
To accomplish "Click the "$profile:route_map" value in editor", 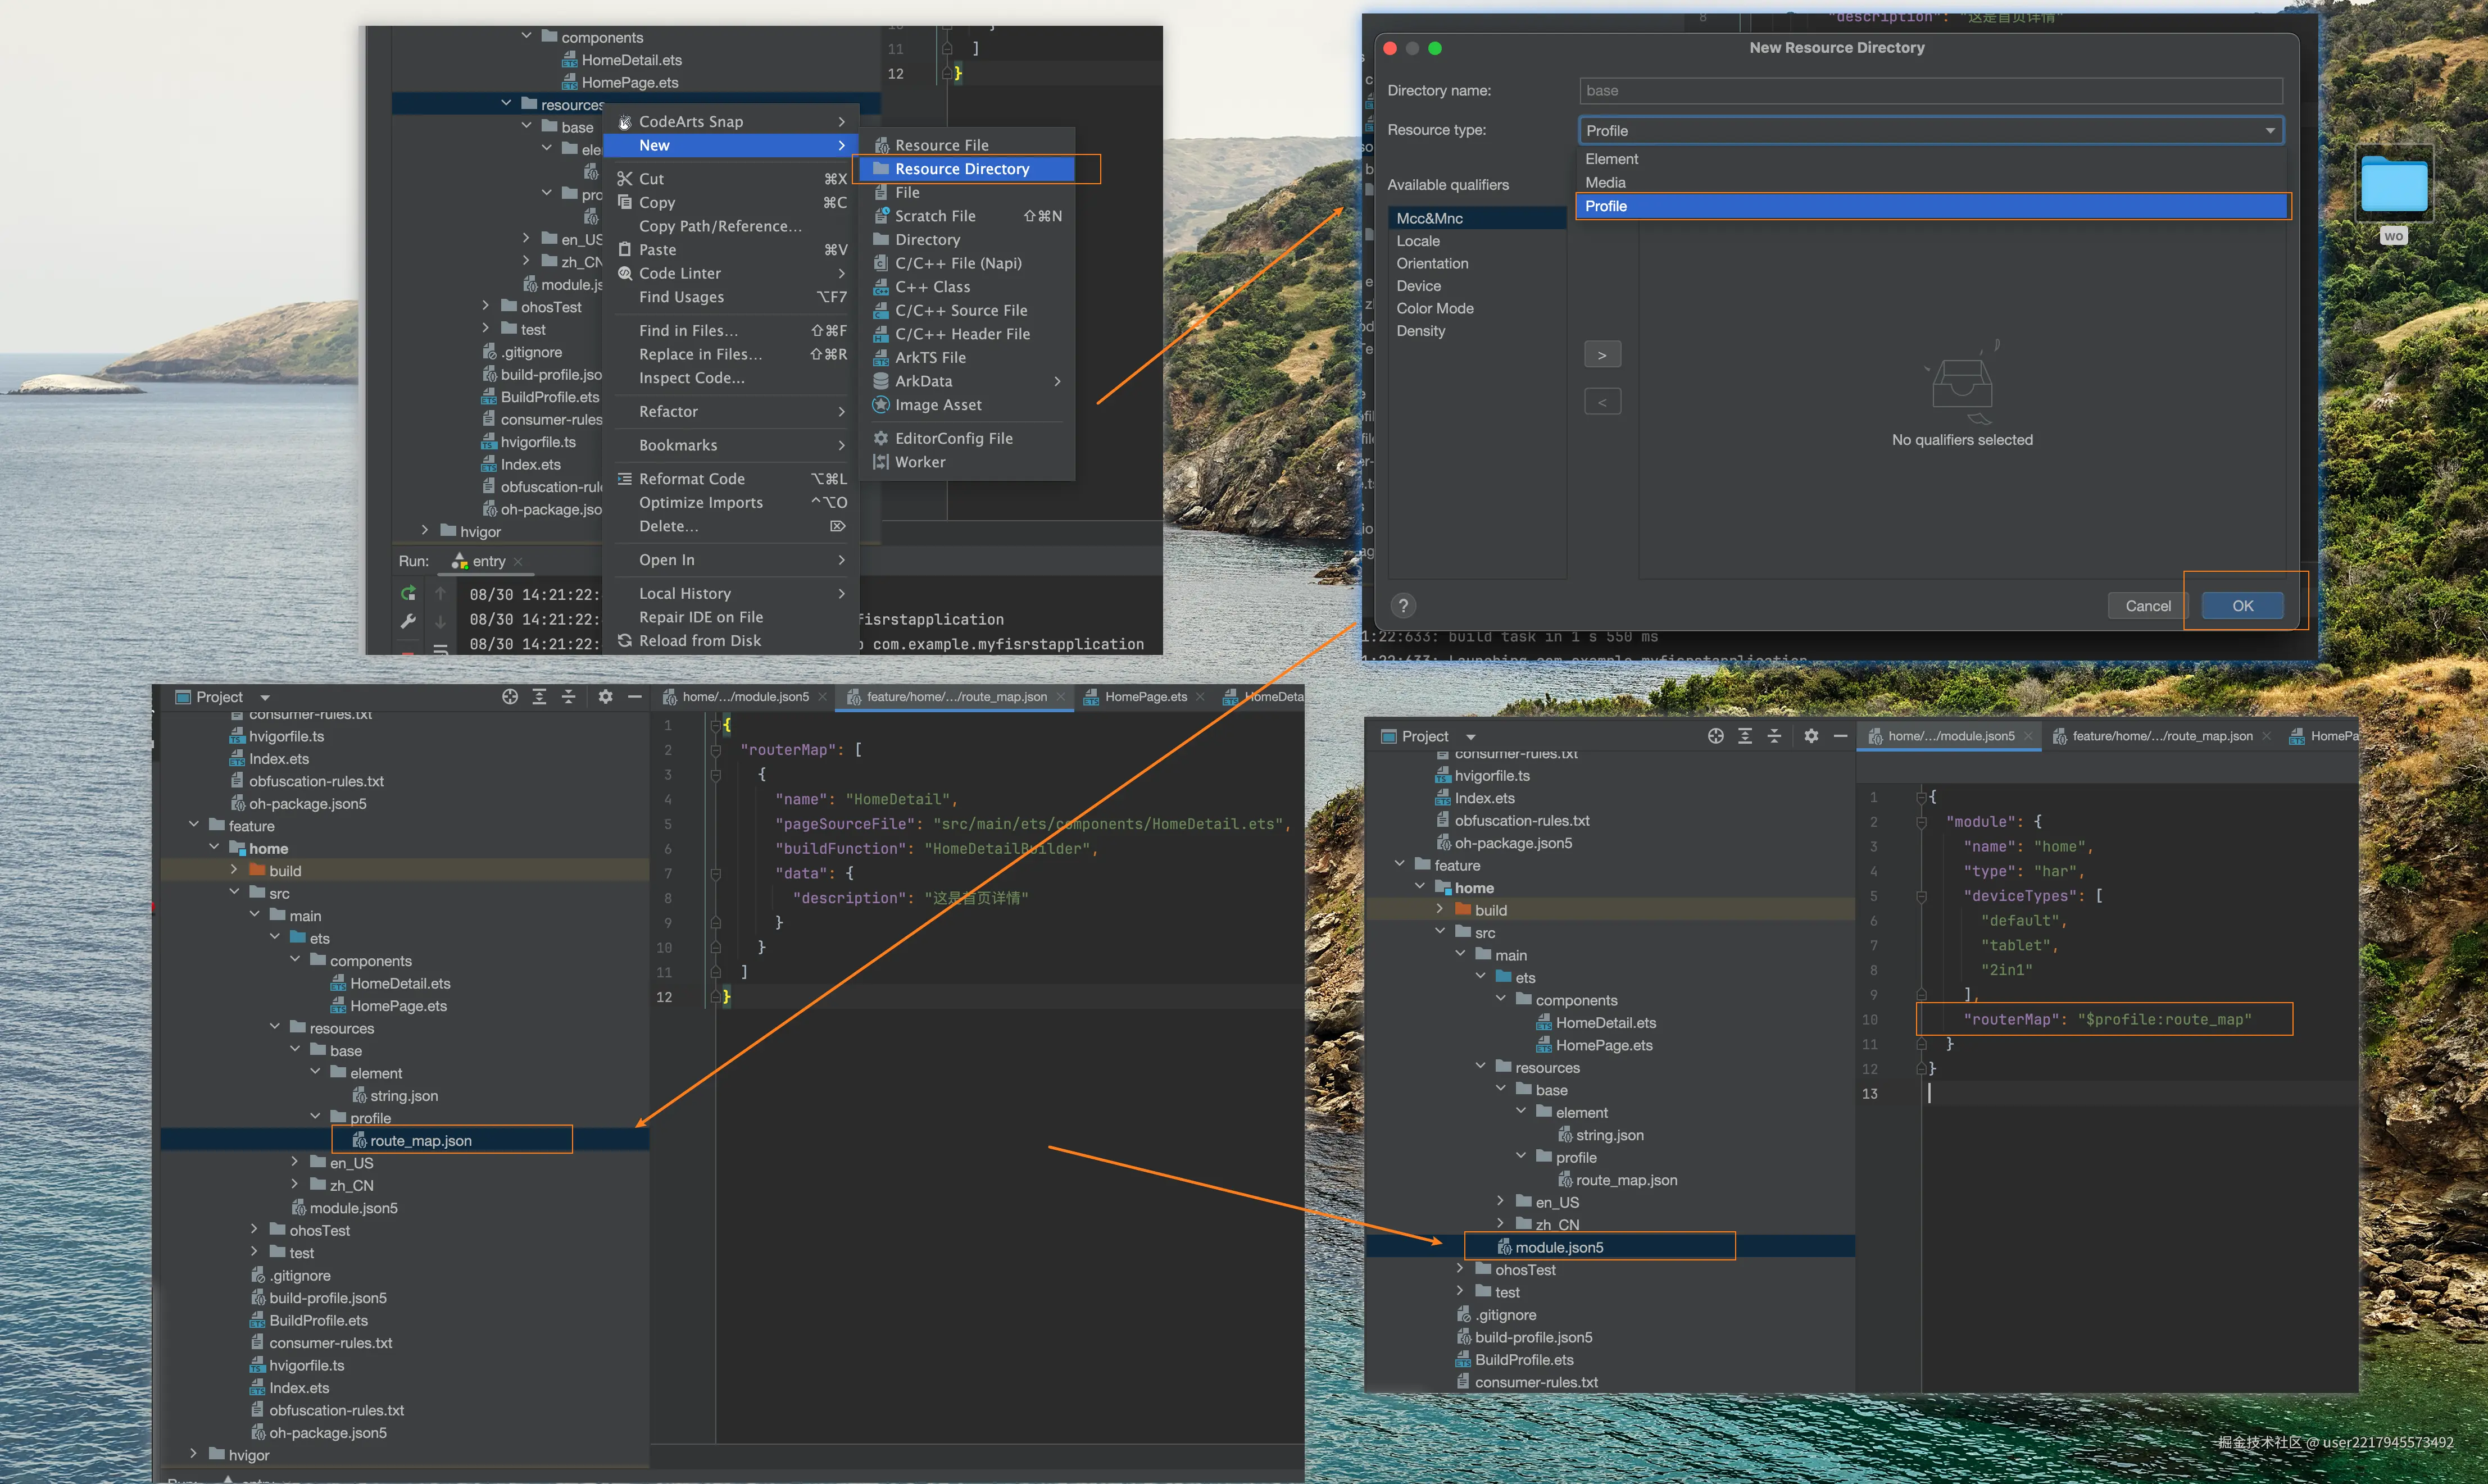I will pyautogui.click(x=2164, y=1019).
